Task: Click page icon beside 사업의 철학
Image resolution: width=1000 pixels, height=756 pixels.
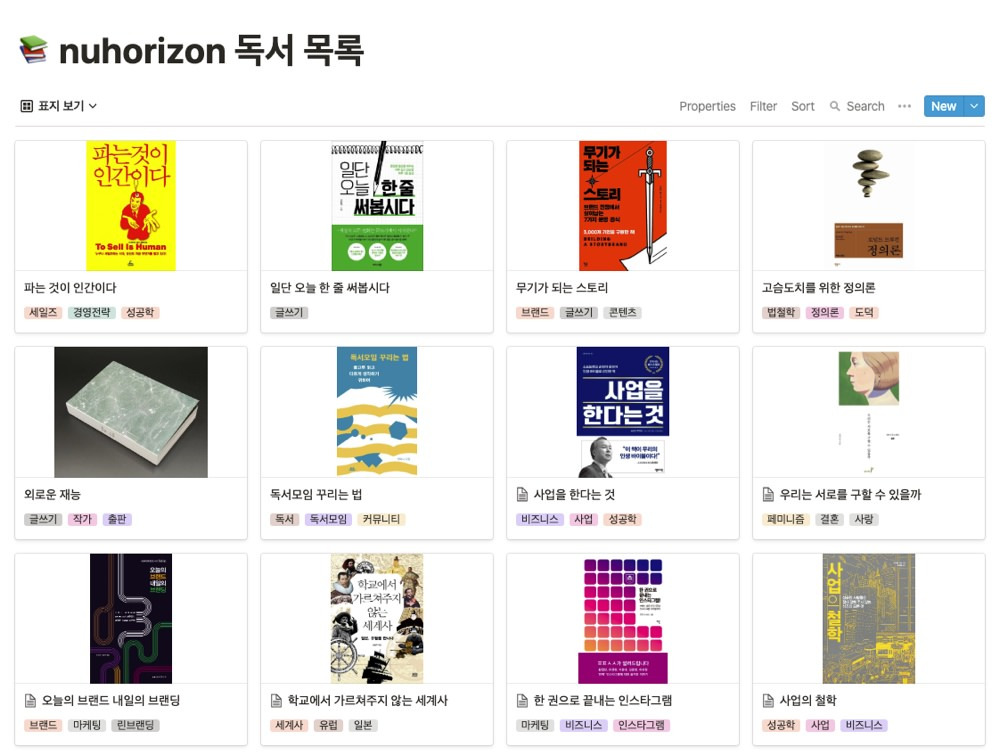Action: tap(768, 700)
